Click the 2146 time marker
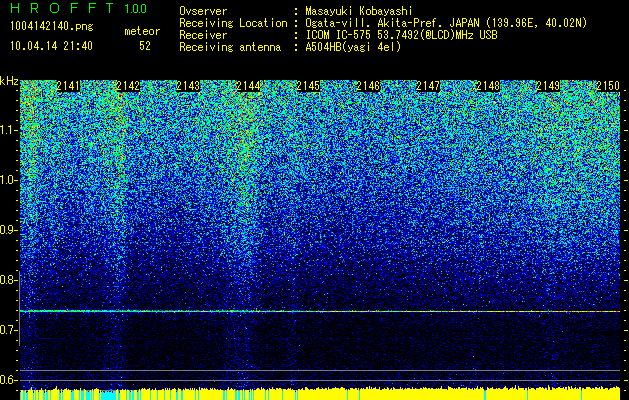Viewport: 629px width, 400px height. pyautogui.click(x=368, y=86)
